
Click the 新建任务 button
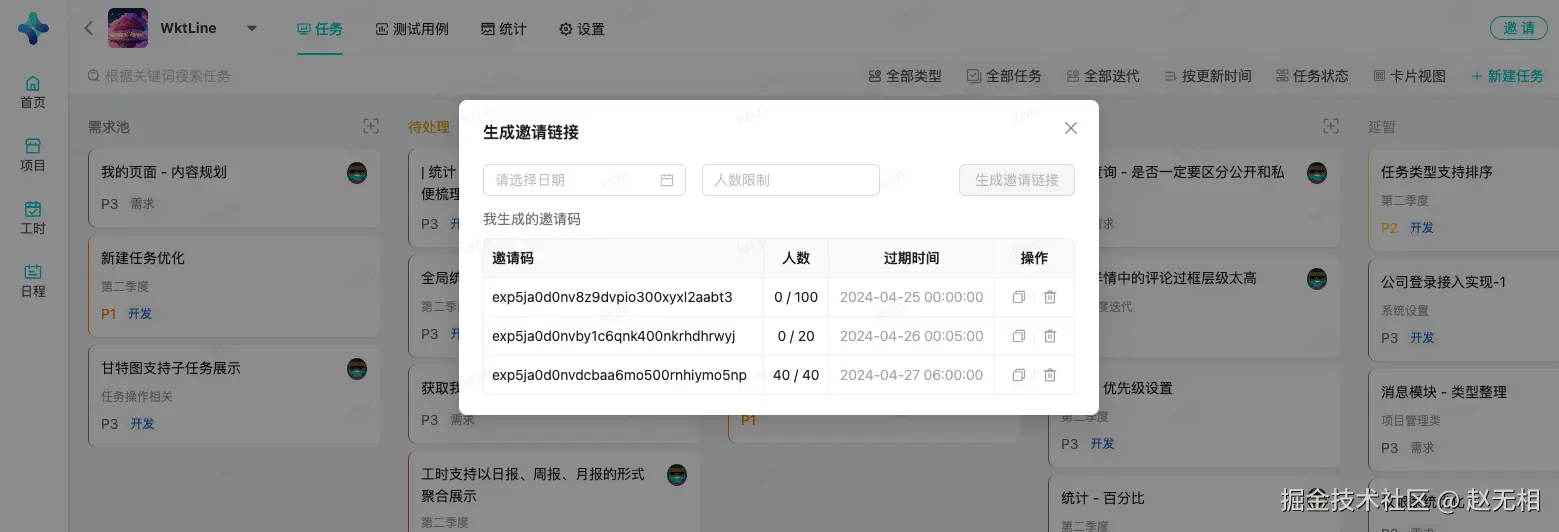coord(1507,76)
